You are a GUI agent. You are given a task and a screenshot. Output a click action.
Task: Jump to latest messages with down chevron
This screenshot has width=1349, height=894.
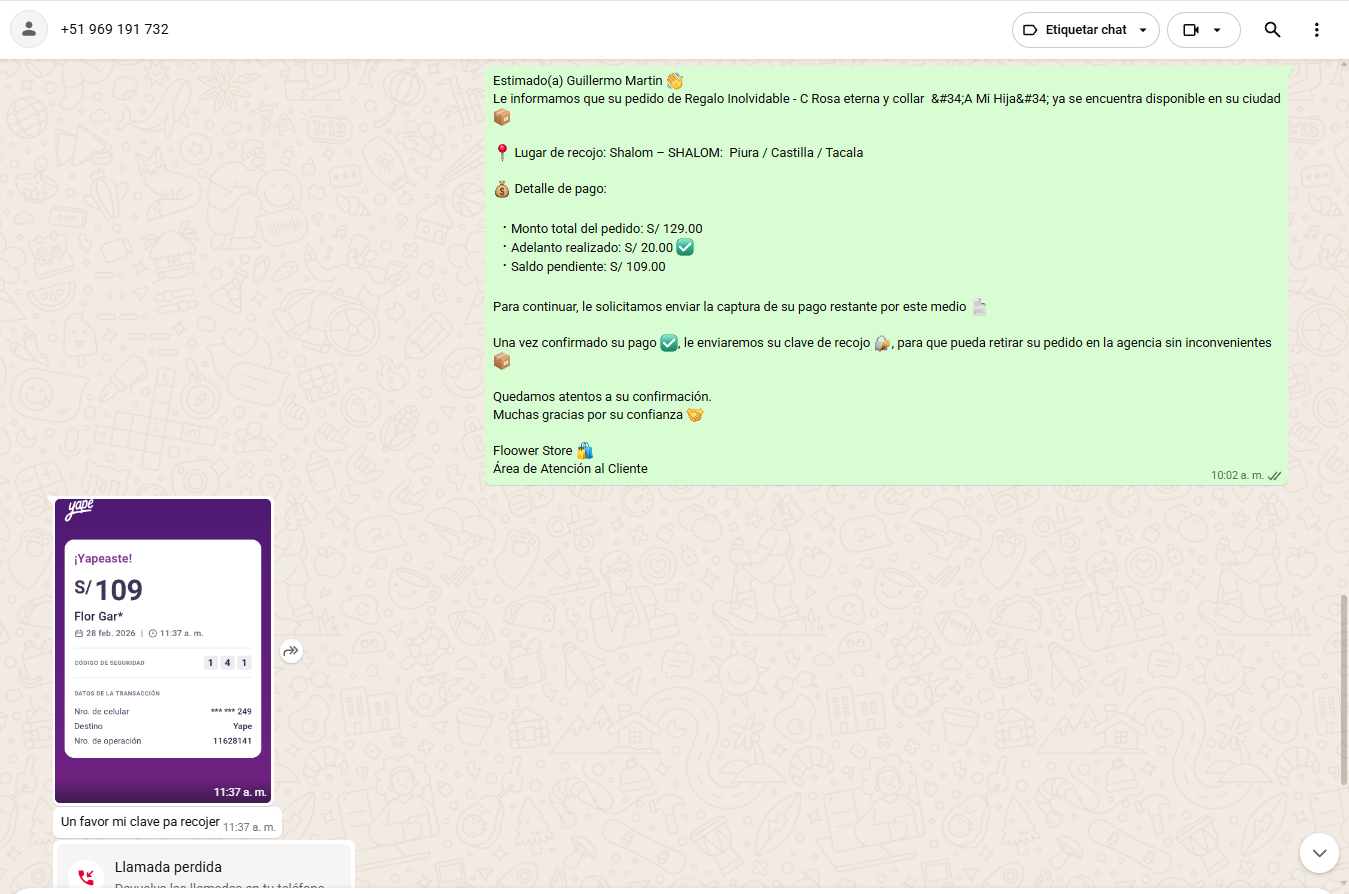point(1319,853)
